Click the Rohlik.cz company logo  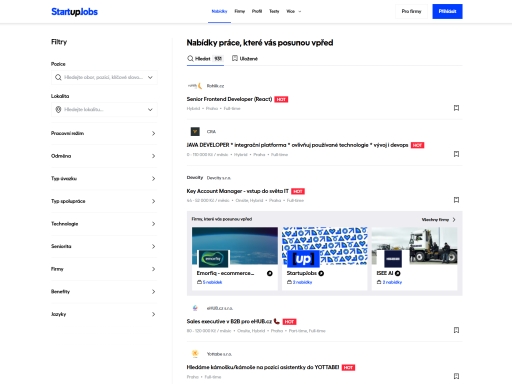tap(195, 86)
